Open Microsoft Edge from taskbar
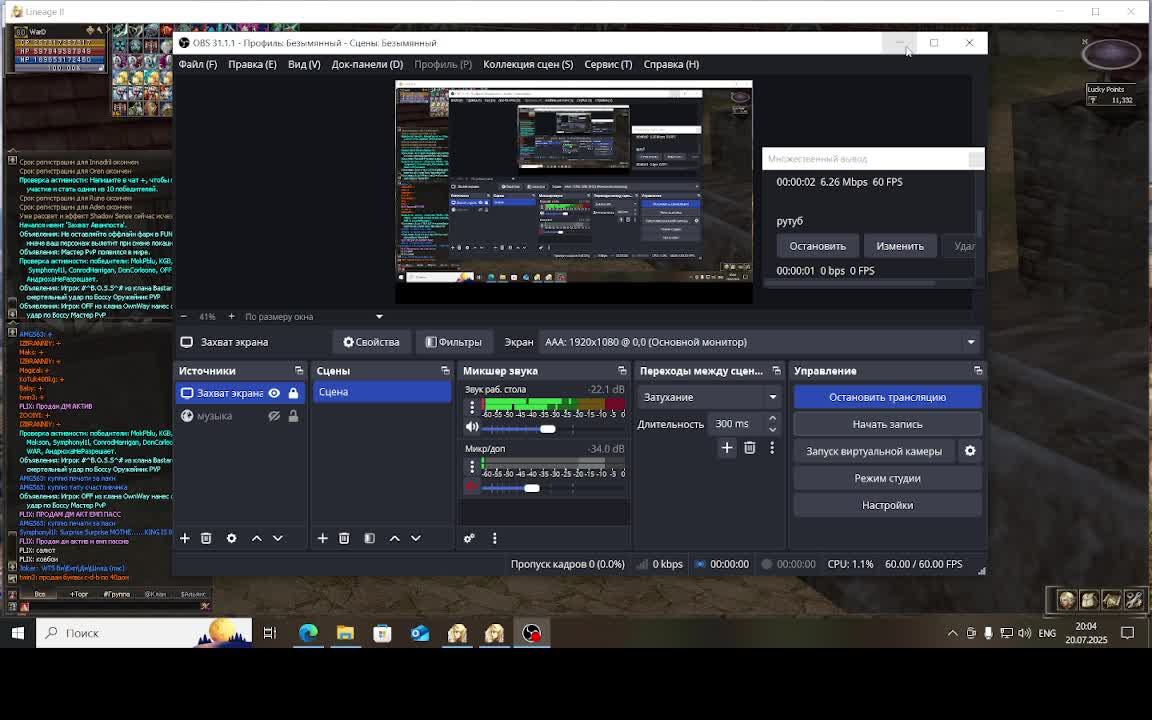 [308, 633]
